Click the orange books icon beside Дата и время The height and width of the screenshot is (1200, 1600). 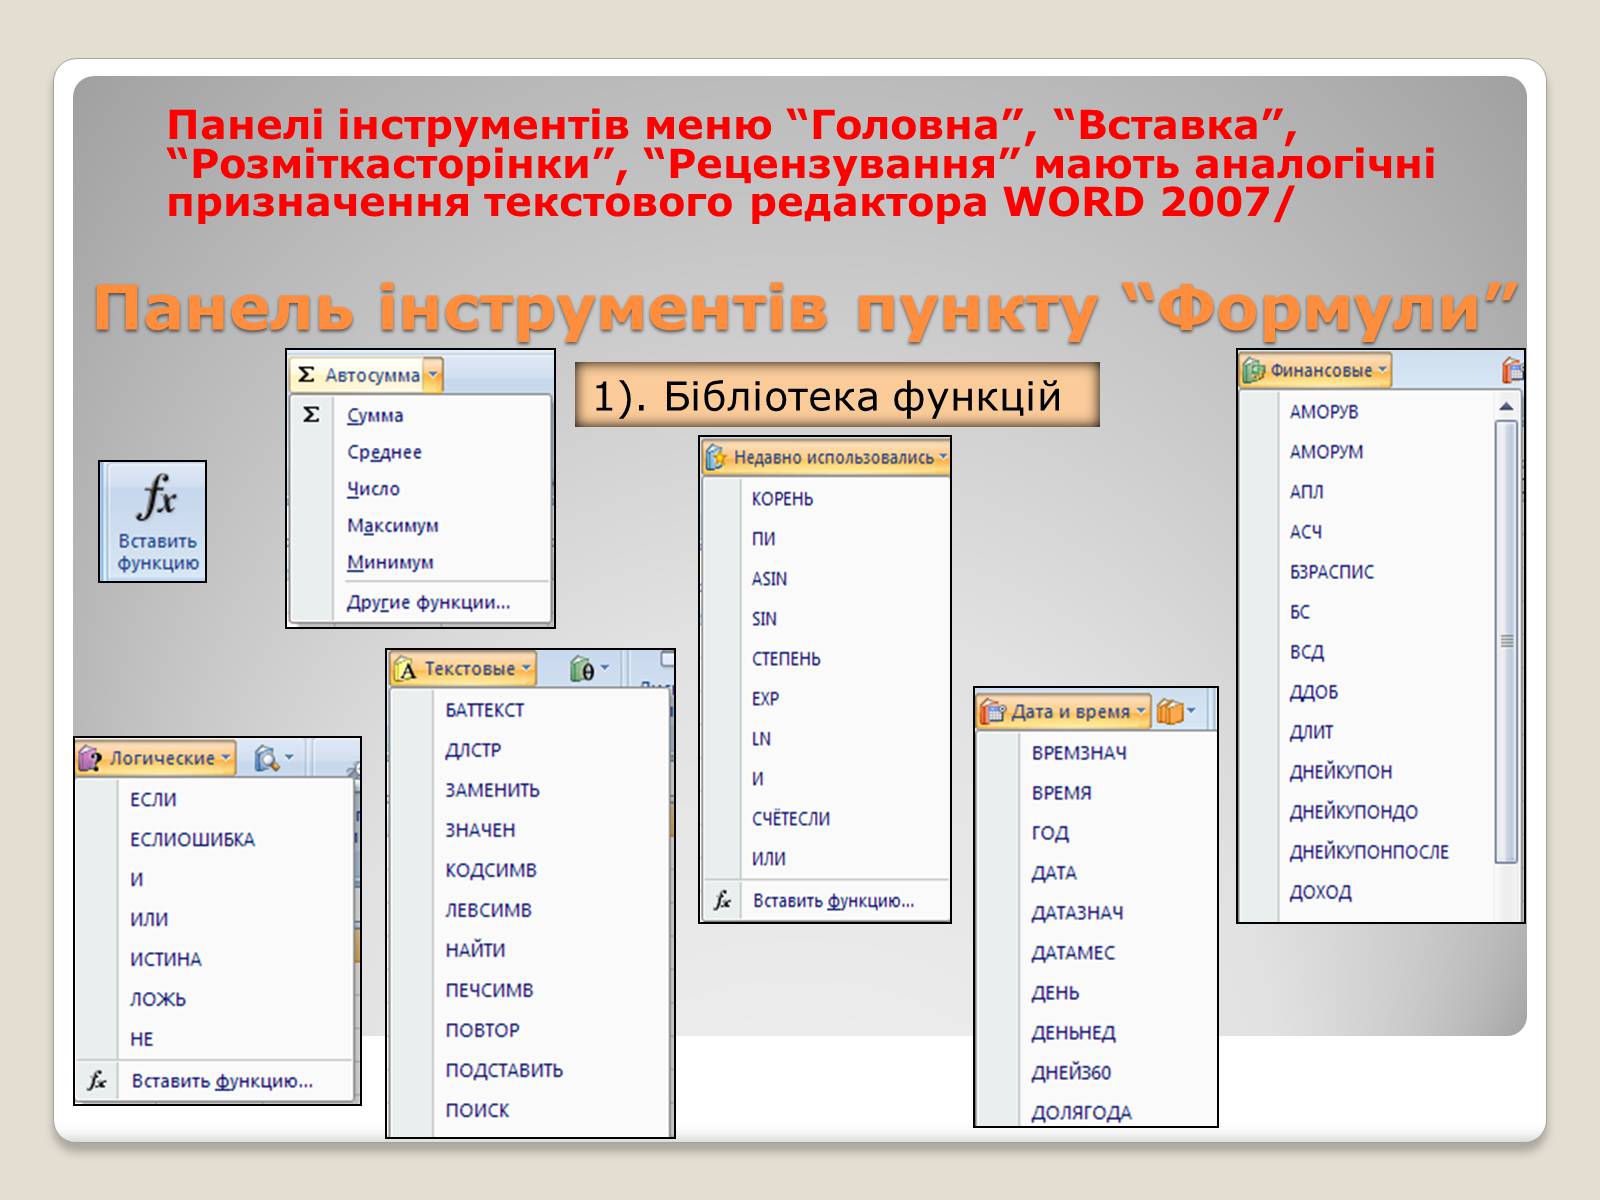(x=1170, y=711)
